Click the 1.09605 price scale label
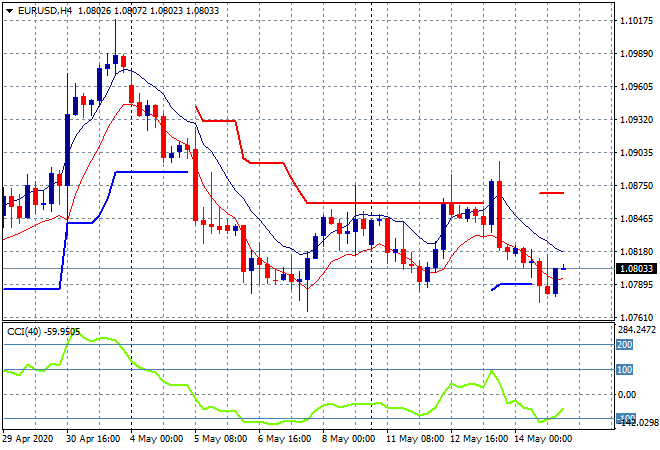This screenshot has height=450, width=660. point(637,87)
